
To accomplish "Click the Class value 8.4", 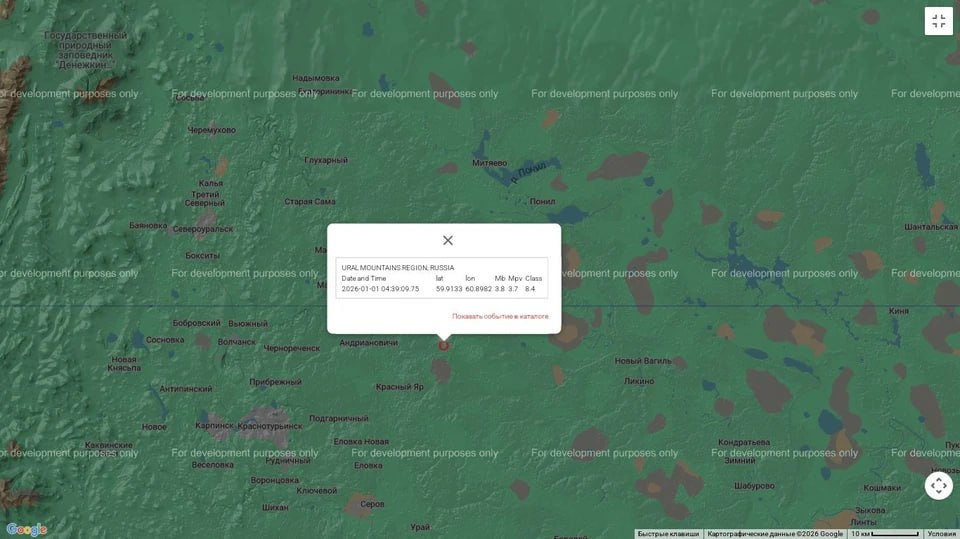I will 530,289.
